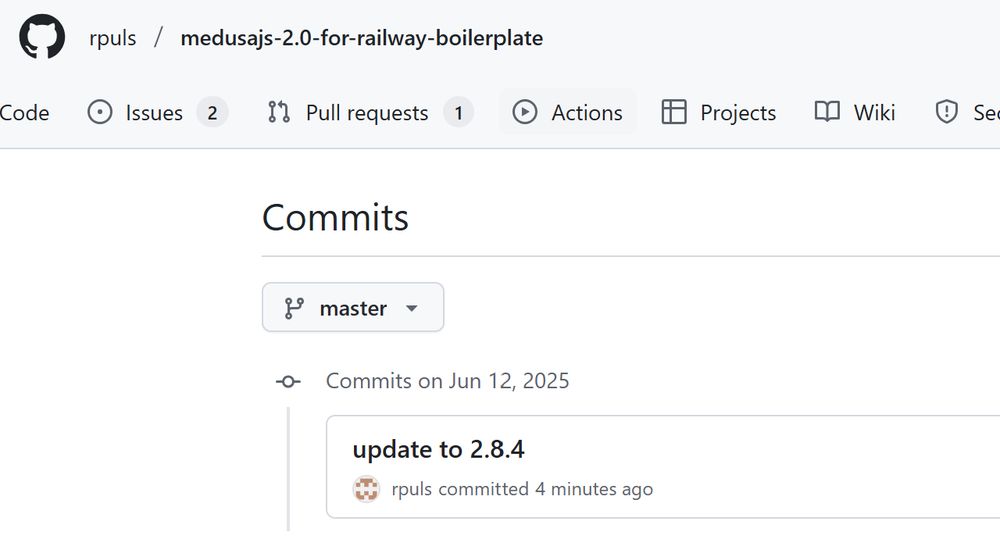Click the Issues count badge showing 2
Screen dimensions: 1000x539
point(212,113)
